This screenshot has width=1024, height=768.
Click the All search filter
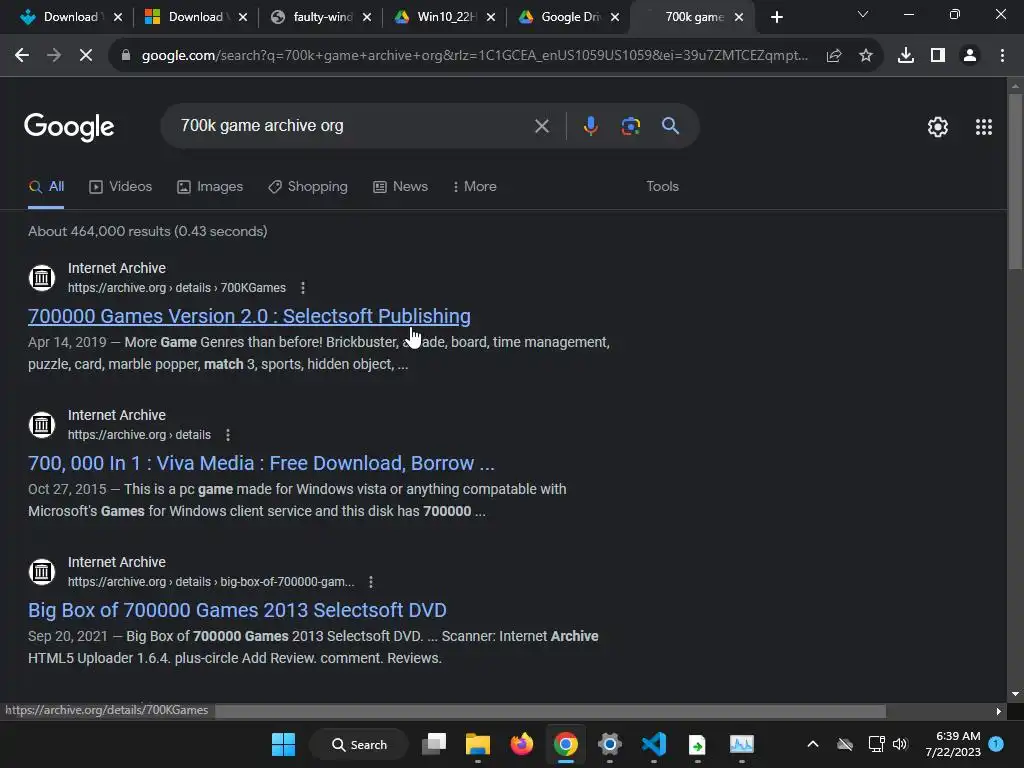pos(46,187)
